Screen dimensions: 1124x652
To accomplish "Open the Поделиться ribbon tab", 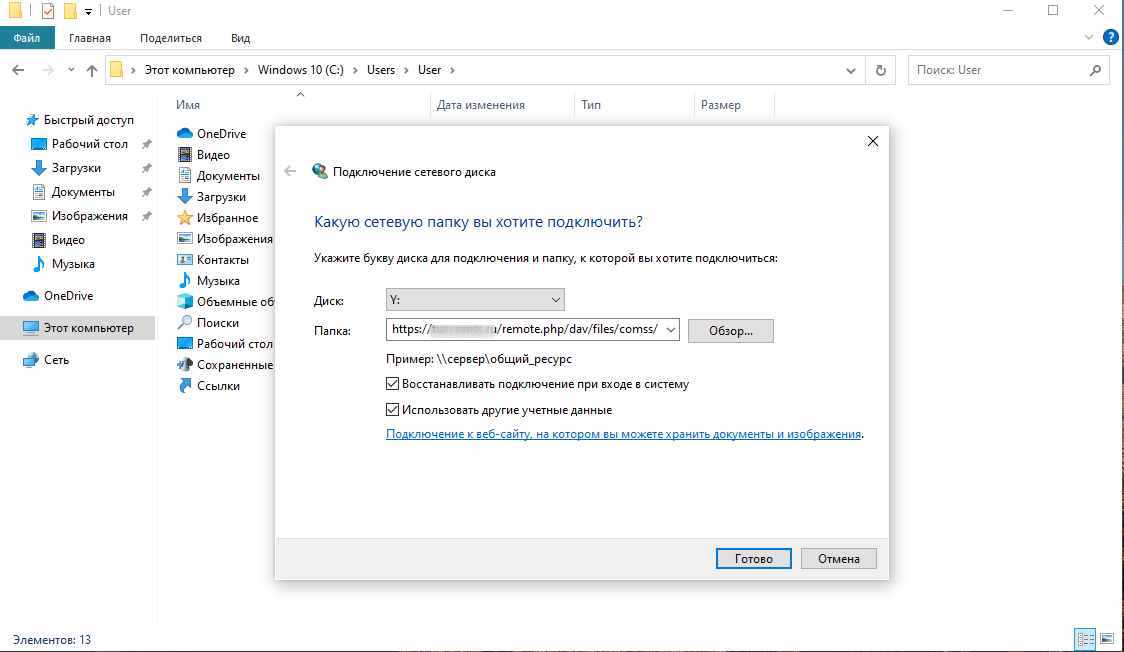I will (171, 38).
